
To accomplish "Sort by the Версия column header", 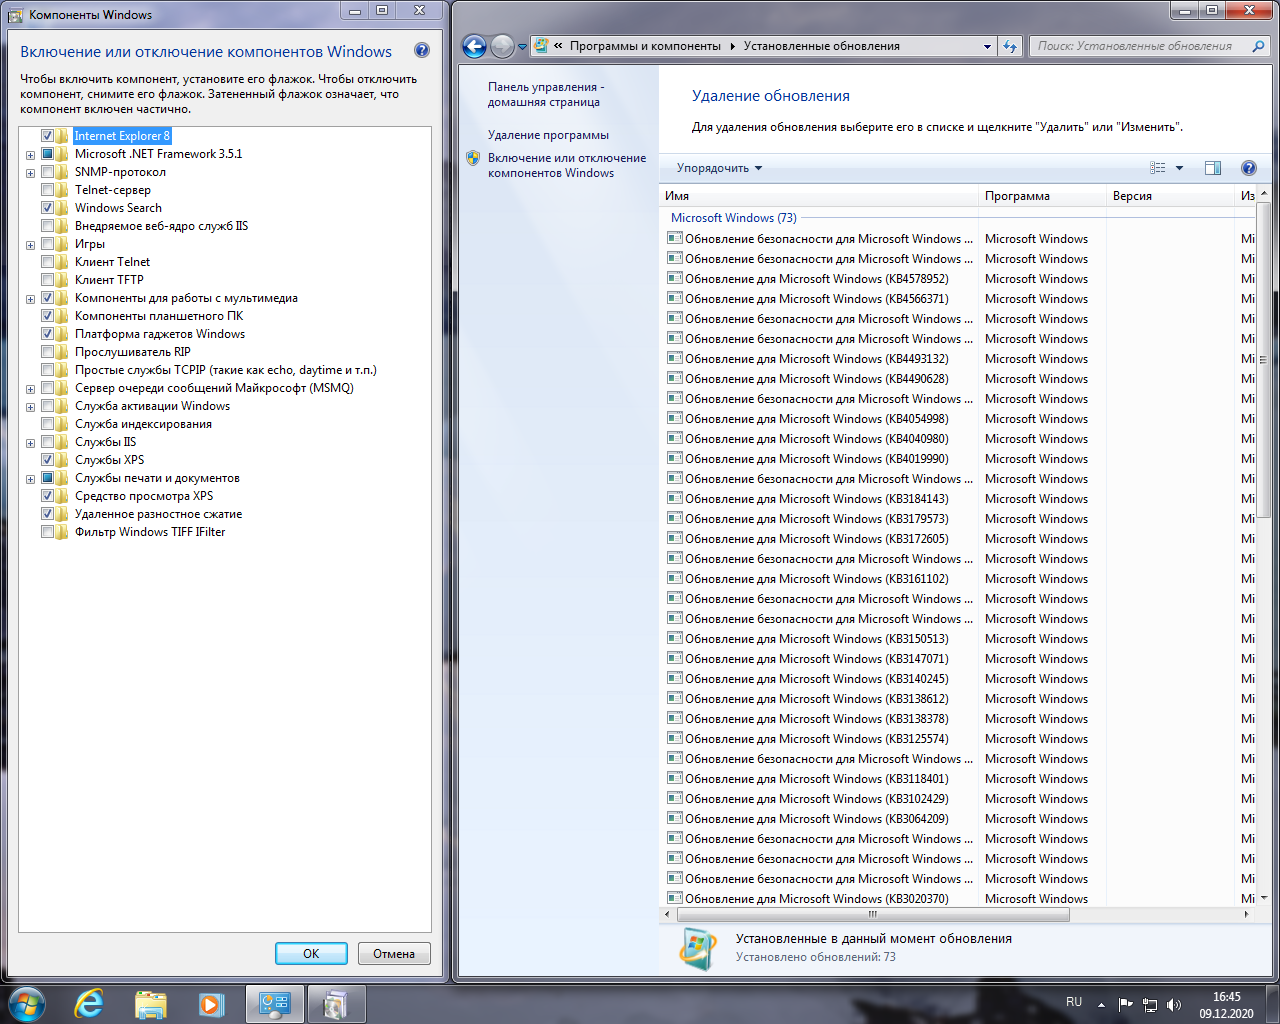I will pos(1171,196).
